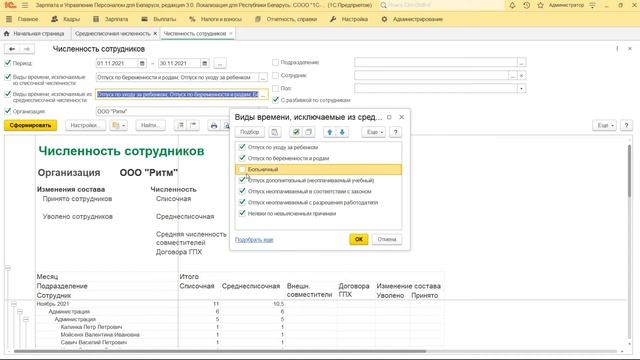
Task: Close the Среднесписочная численность tab
Action: [155, 33]
